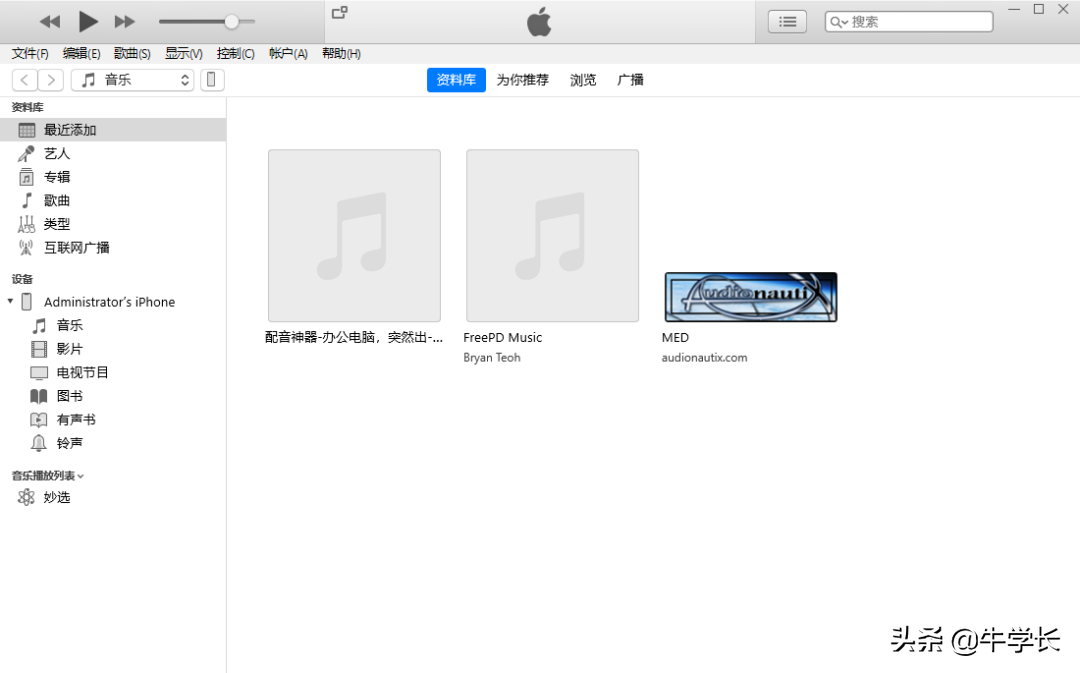Go back with the left arrow button
This screenshot has width=1080, height=673.
click(25, 80)
